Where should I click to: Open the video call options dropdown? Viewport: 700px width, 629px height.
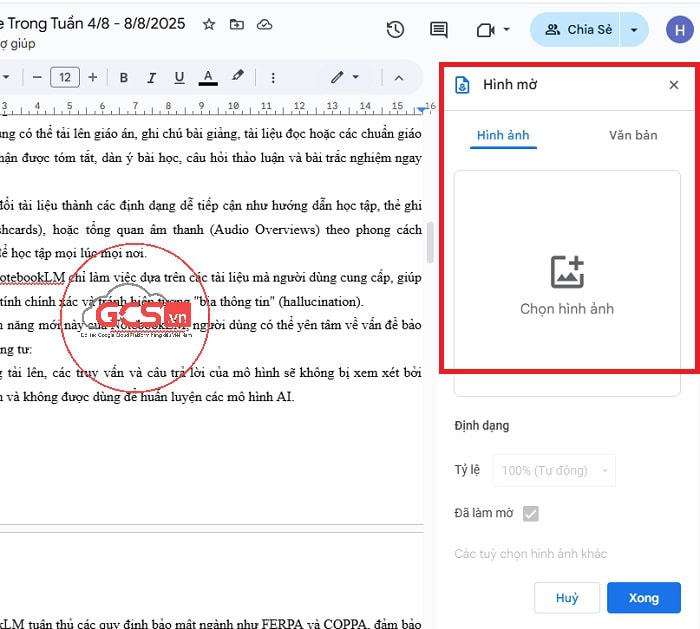coord(506,30)
